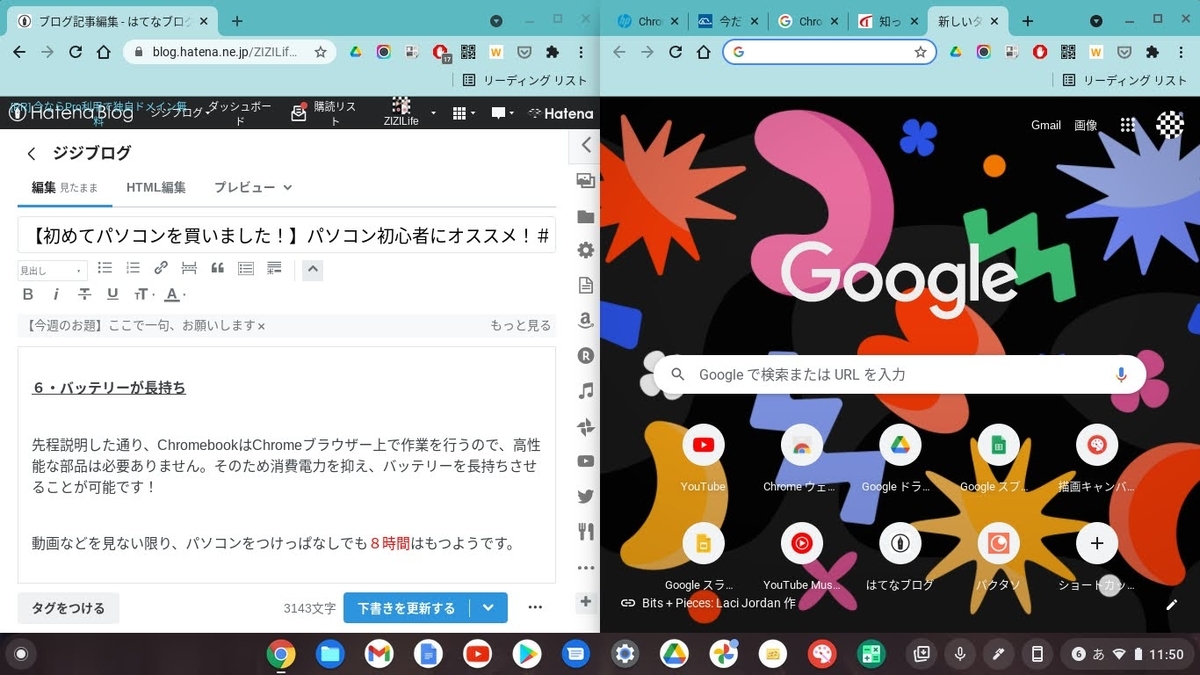Viewport: 1200px width, 675px height.
Task: Open the Files app from the shelf
Action: [330, 655]
